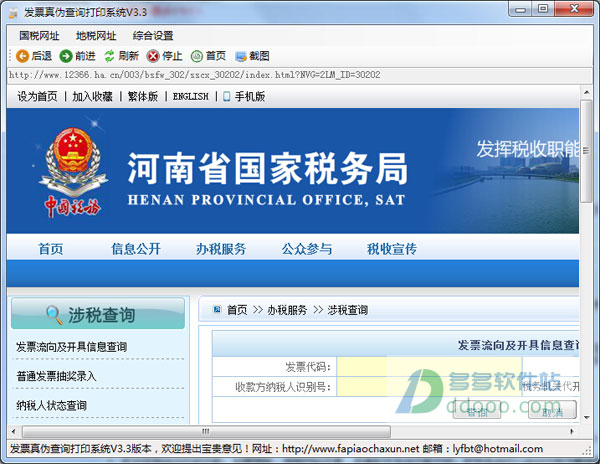Click the magnifier icon in 涉税查询 header
This screenshot has width=600, height=464.
(54, 315)
